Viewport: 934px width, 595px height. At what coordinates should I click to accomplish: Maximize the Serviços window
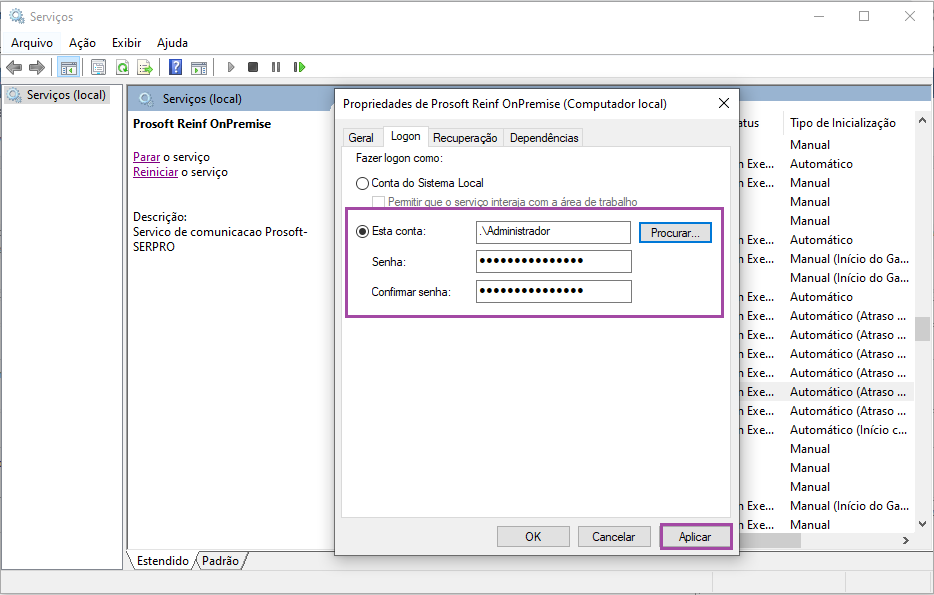click(864, 16)
